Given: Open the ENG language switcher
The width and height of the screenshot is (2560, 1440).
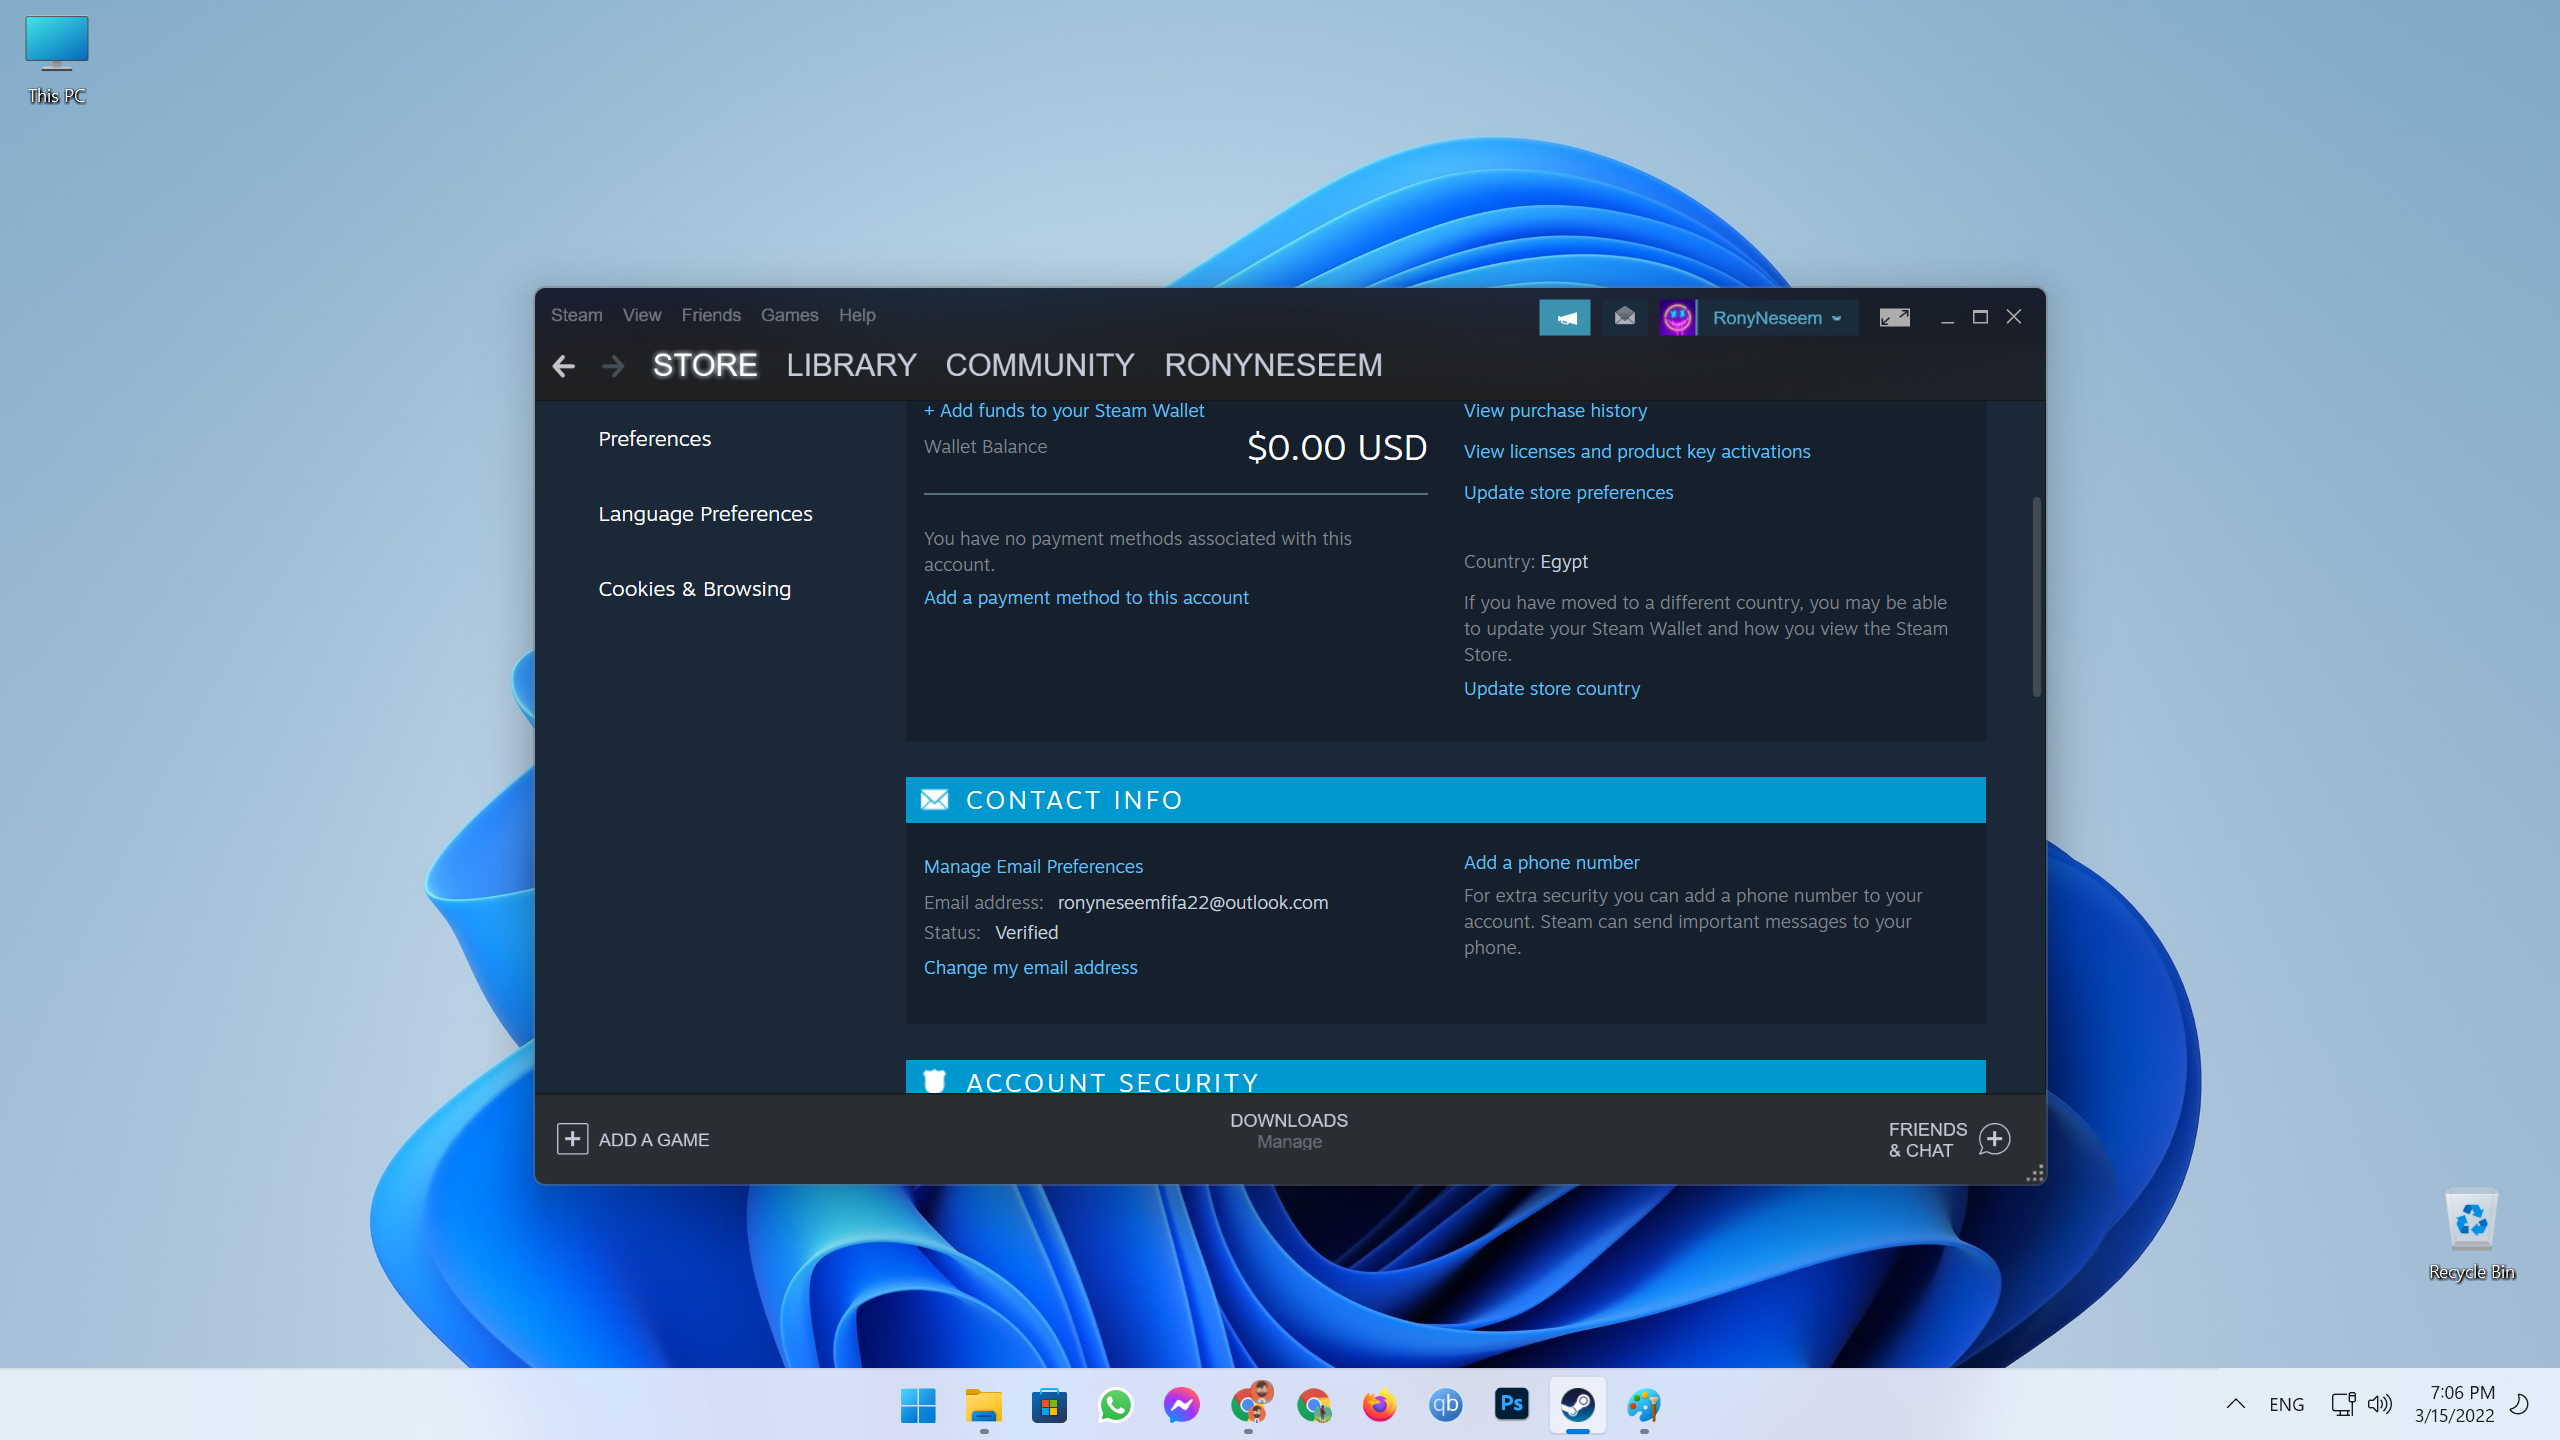Looking at the screenshot, I should click(2286, 1404).
